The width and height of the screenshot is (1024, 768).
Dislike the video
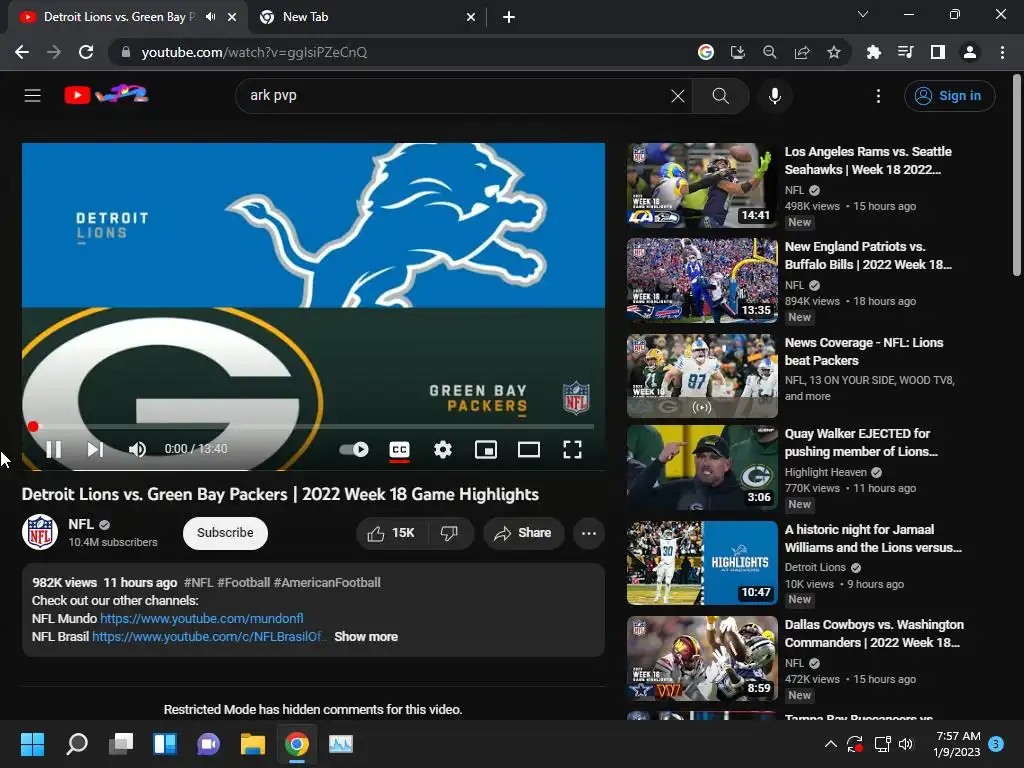[449, 533]
